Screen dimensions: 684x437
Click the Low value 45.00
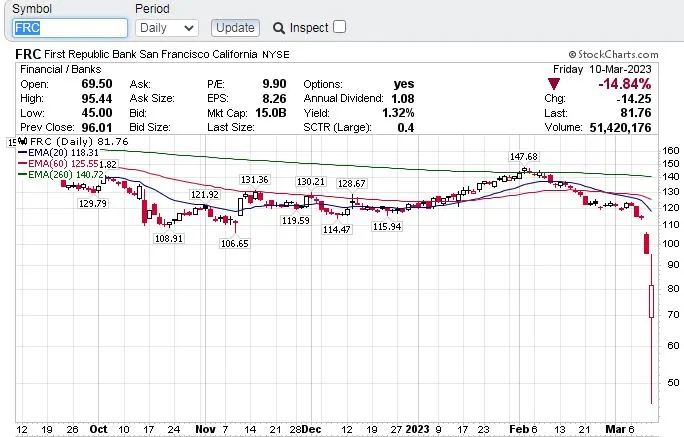[x=97, y=113]
